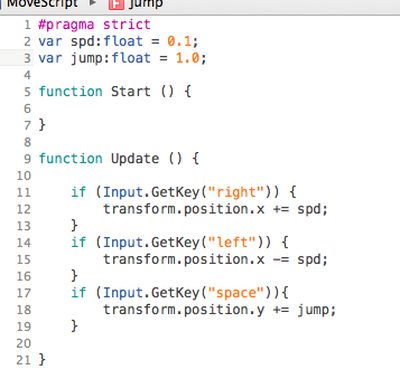
Task: Click the opening brace after Start ()
Action: pyautogui.click(x=188, y=92)
